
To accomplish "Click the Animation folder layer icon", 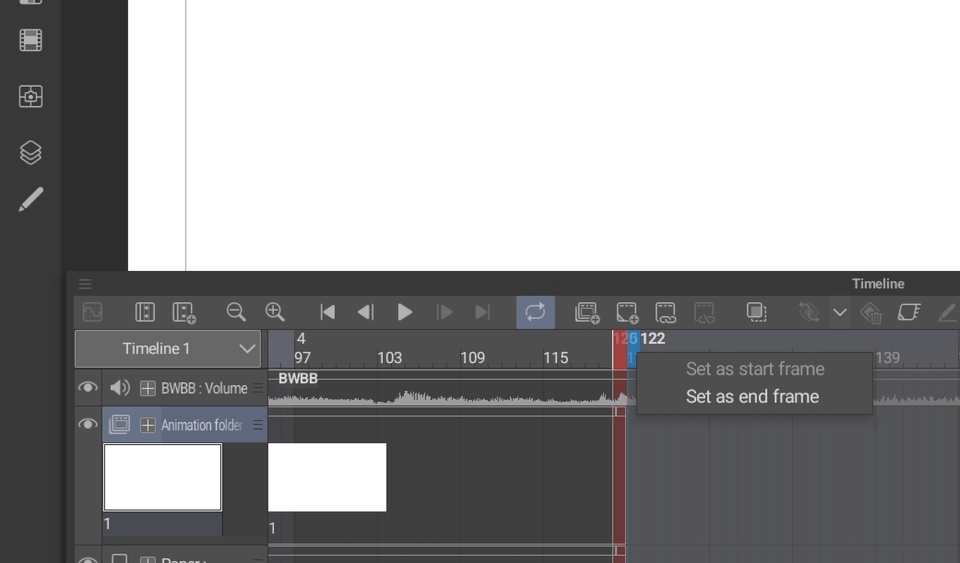I will 119,424.
